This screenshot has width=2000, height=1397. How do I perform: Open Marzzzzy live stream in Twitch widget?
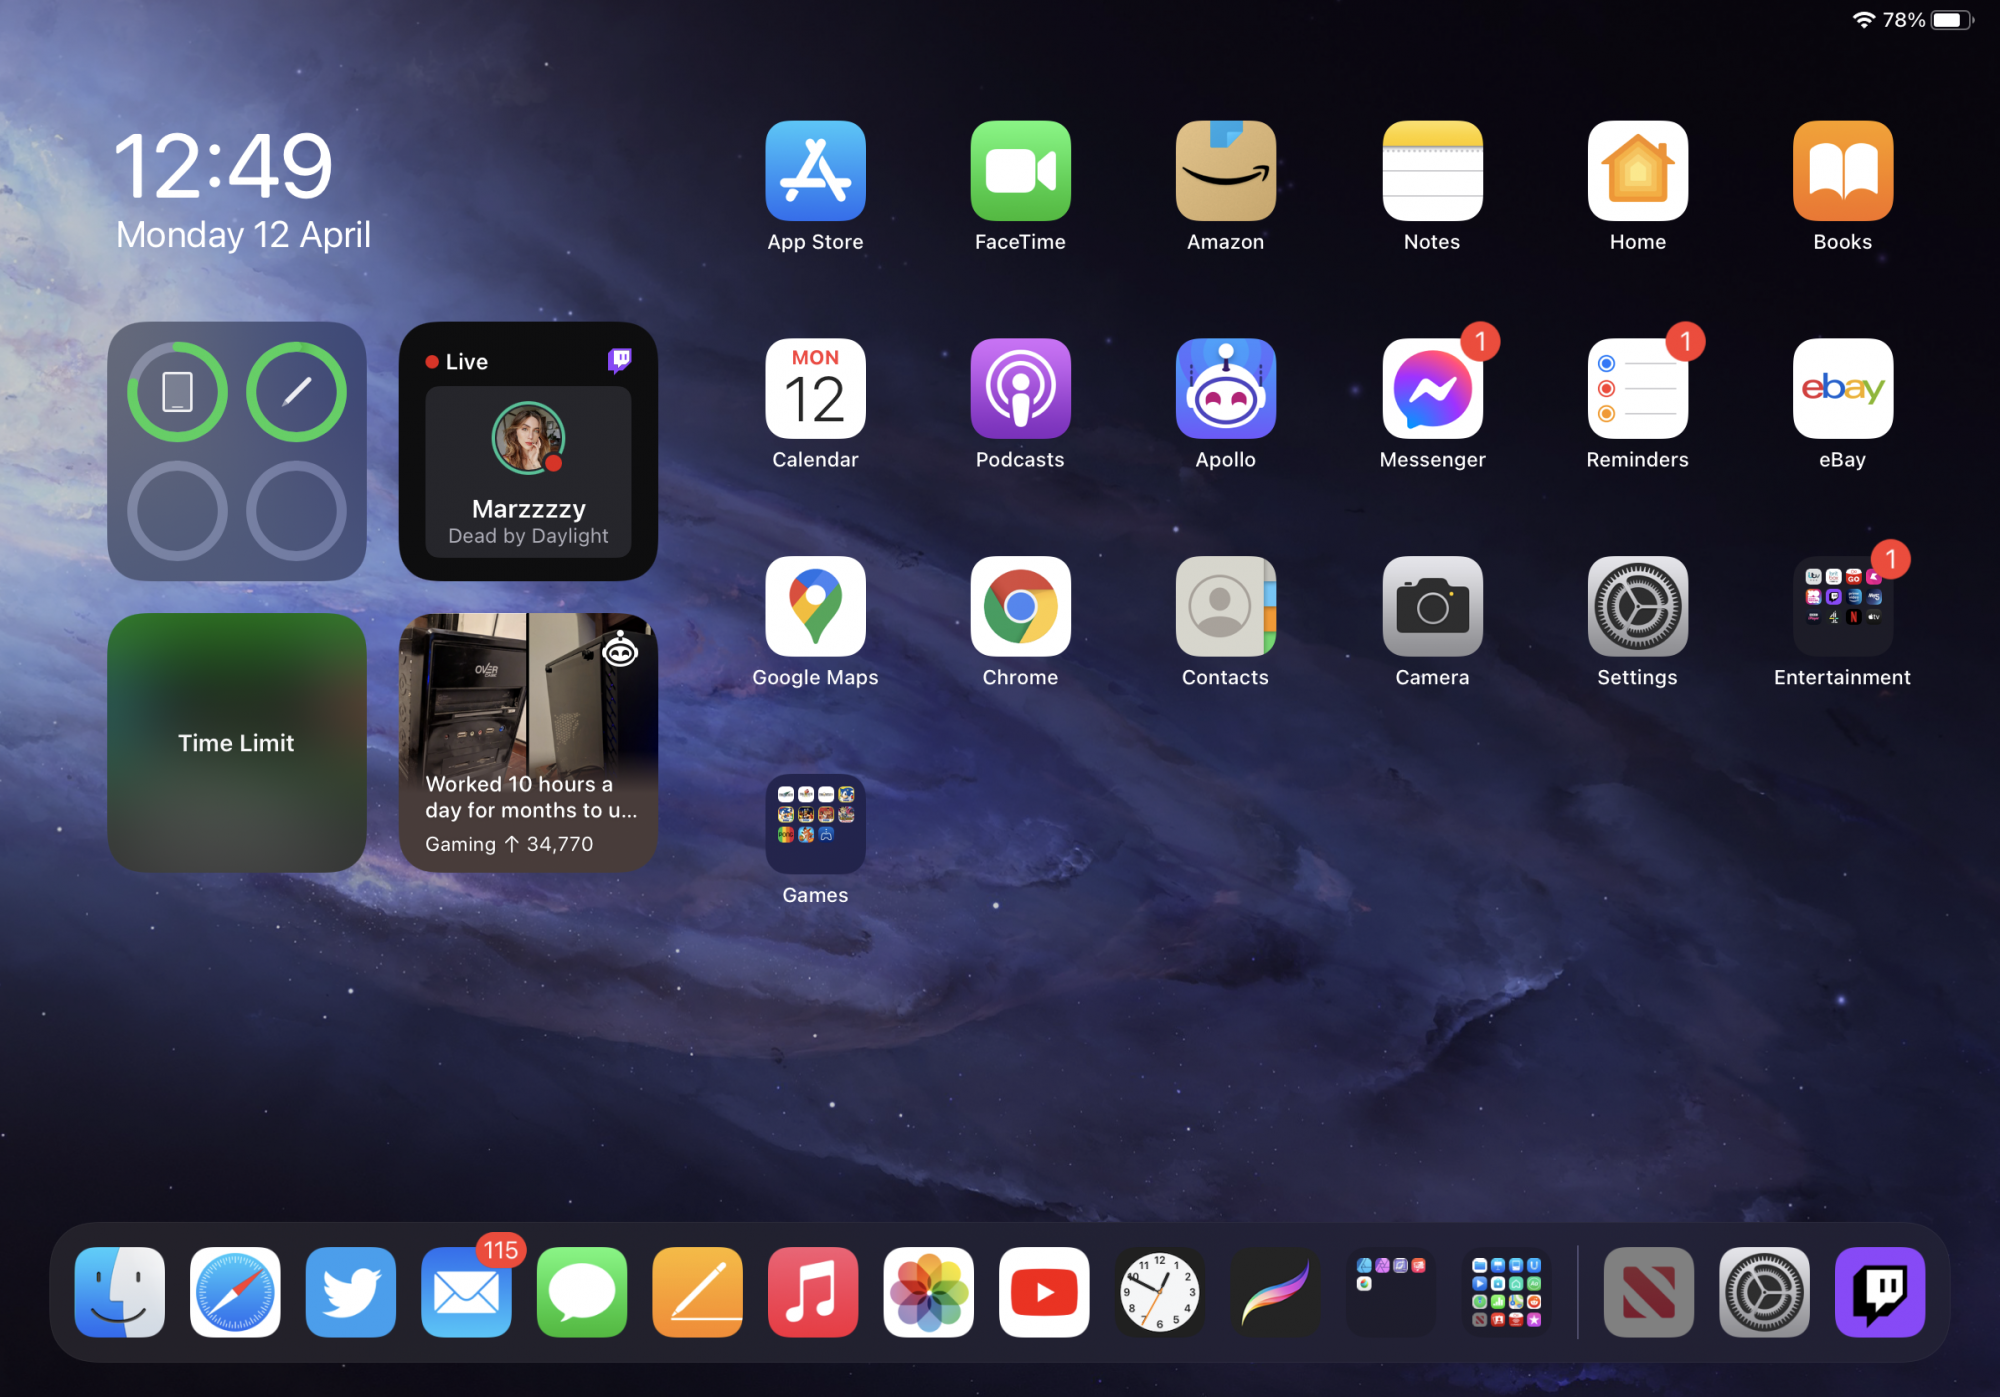(528, 470)
